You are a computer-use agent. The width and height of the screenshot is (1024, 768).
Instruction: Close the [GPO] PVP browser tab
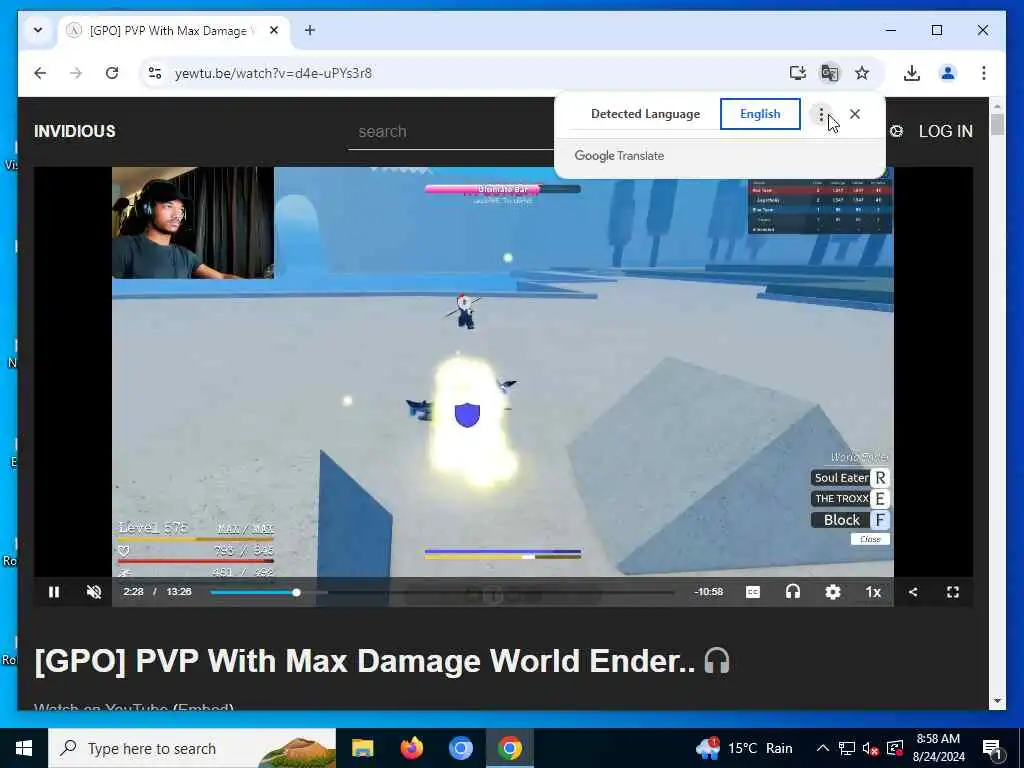click(274, 30)
